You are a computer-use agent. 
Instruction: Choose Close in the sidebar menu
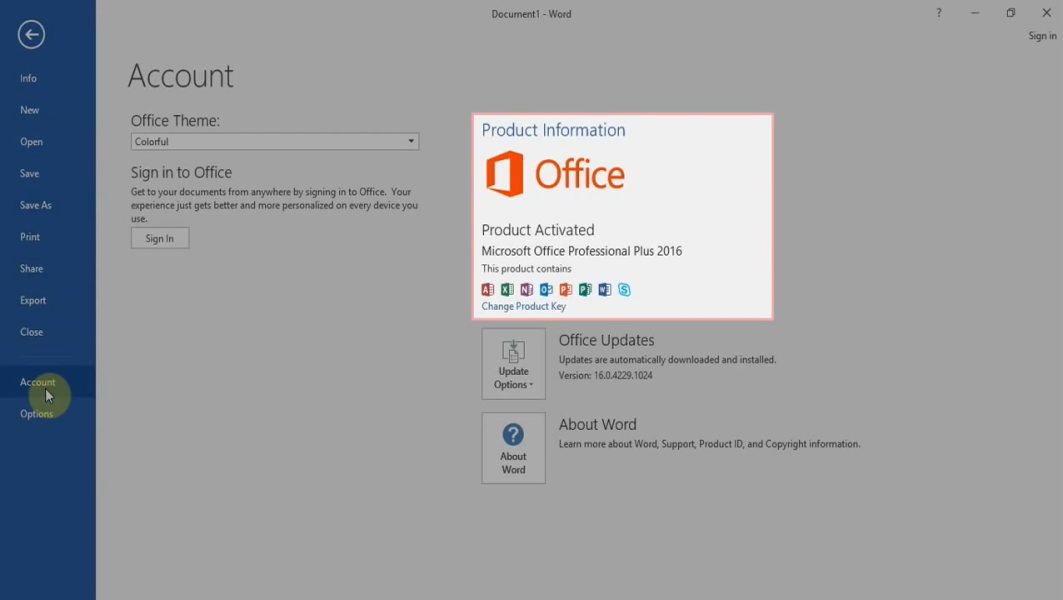coord(31,332)
